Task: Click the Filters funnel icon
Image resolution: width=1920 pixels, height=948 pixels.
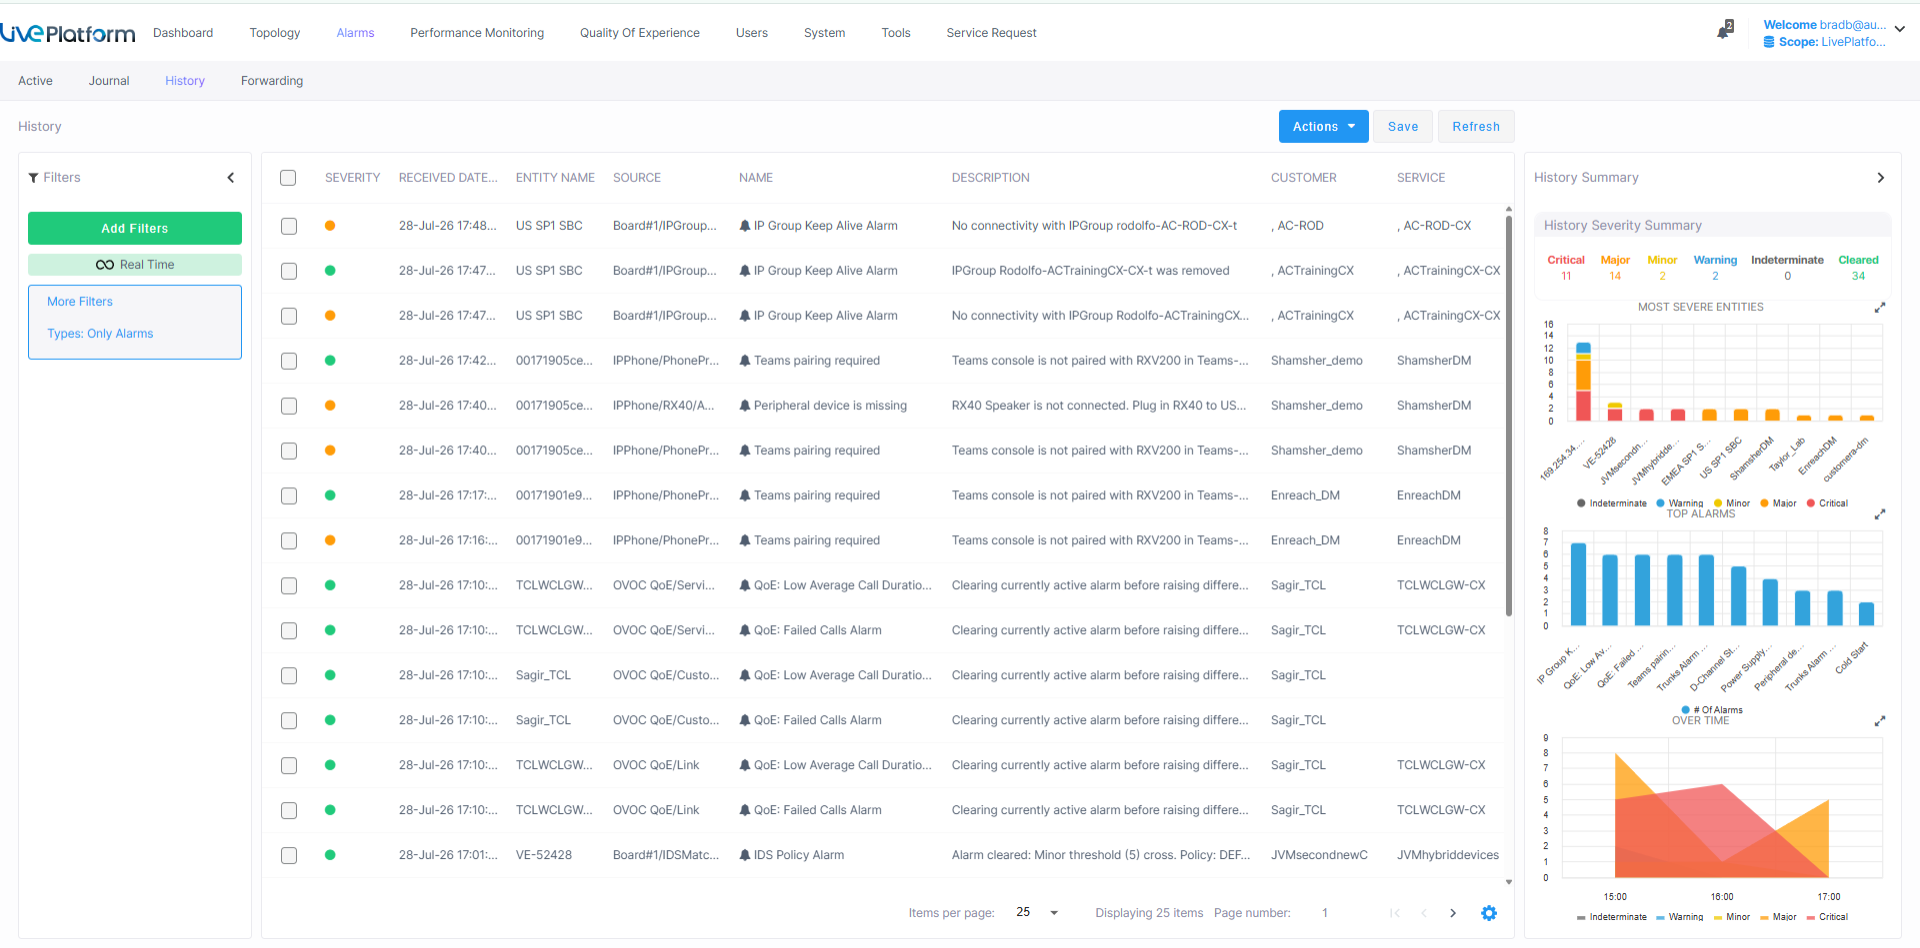Action: [34, 178]
